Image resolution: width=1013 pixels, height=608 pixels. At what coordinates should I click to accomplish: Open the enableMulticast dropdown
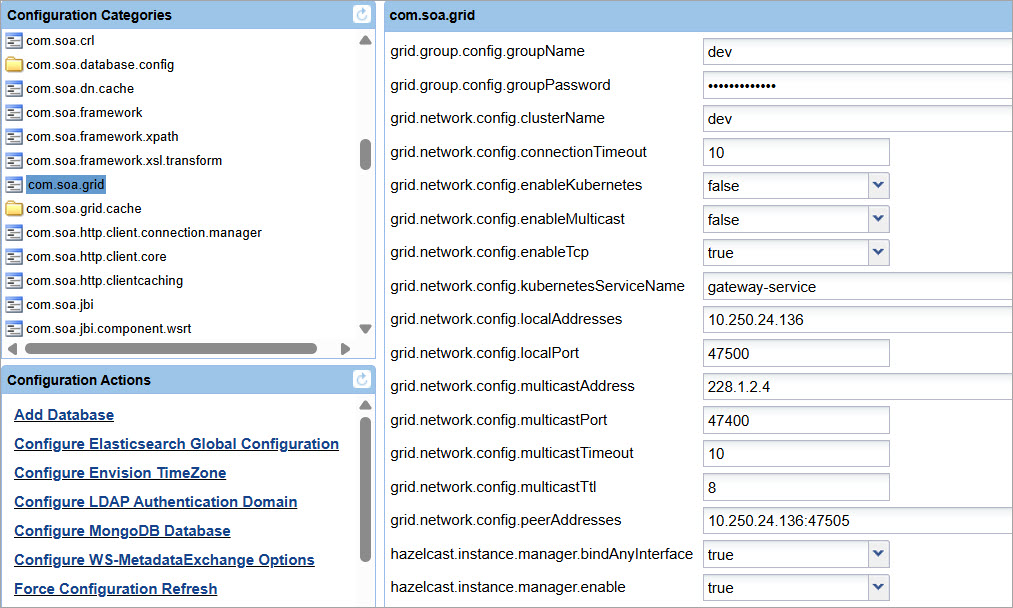878,220
